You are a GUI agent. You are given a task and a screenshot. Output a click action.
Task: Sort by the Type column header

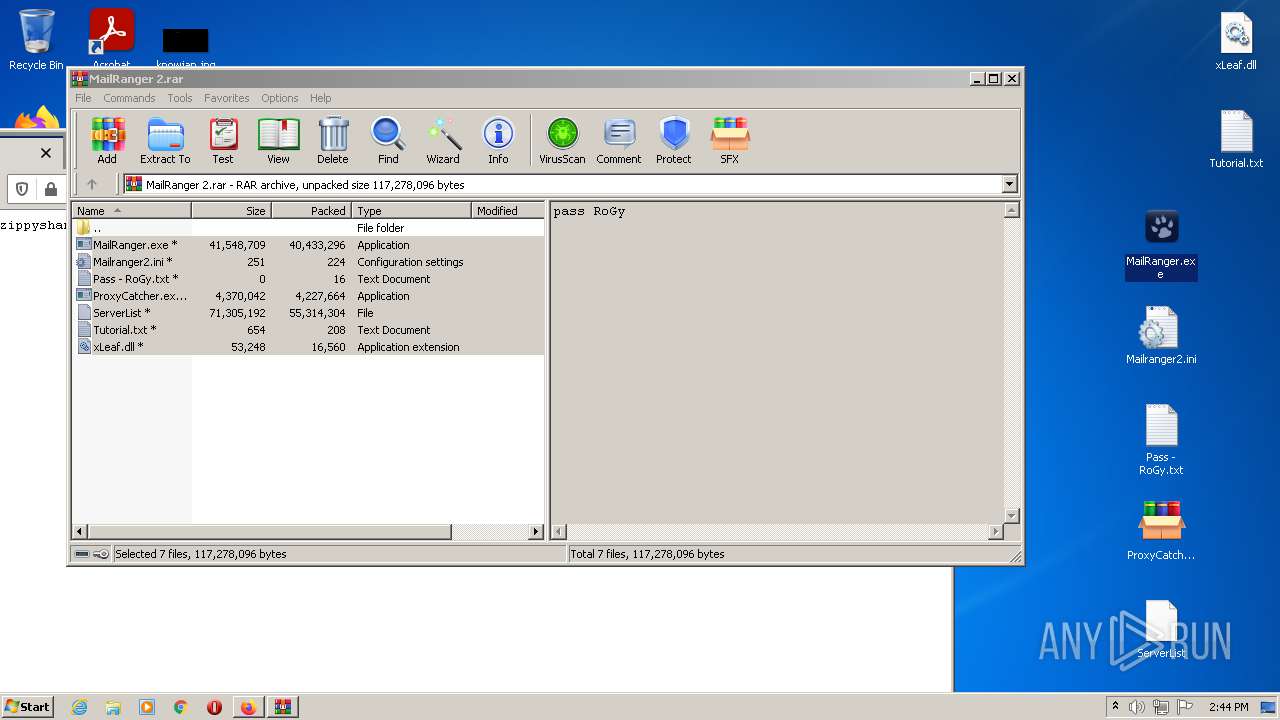(x=411, y=211)
